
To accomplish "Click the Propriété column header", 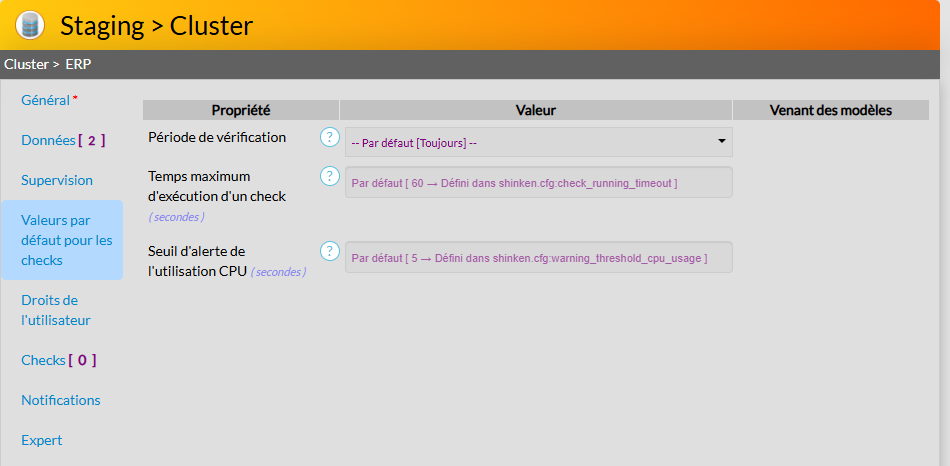I will click(241, 110).
